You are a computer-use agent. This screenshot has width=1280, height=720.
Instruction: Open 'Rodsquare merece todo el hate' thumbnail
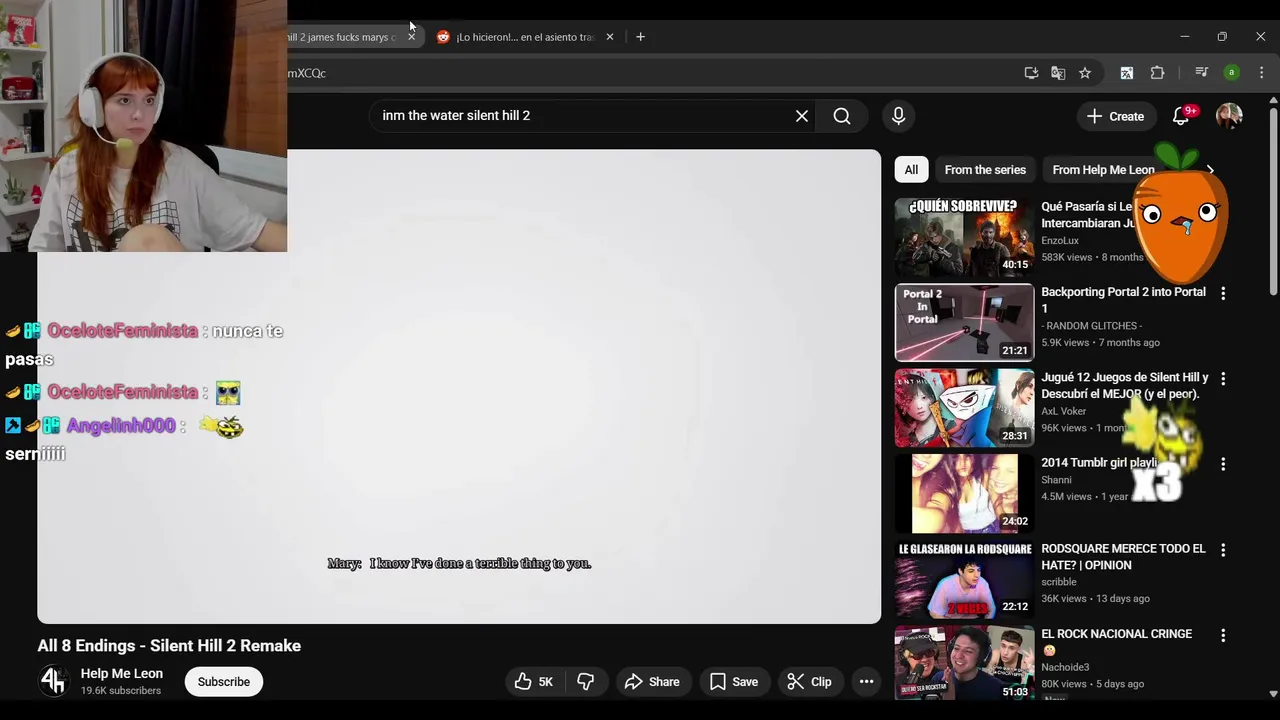coord(964,579)
